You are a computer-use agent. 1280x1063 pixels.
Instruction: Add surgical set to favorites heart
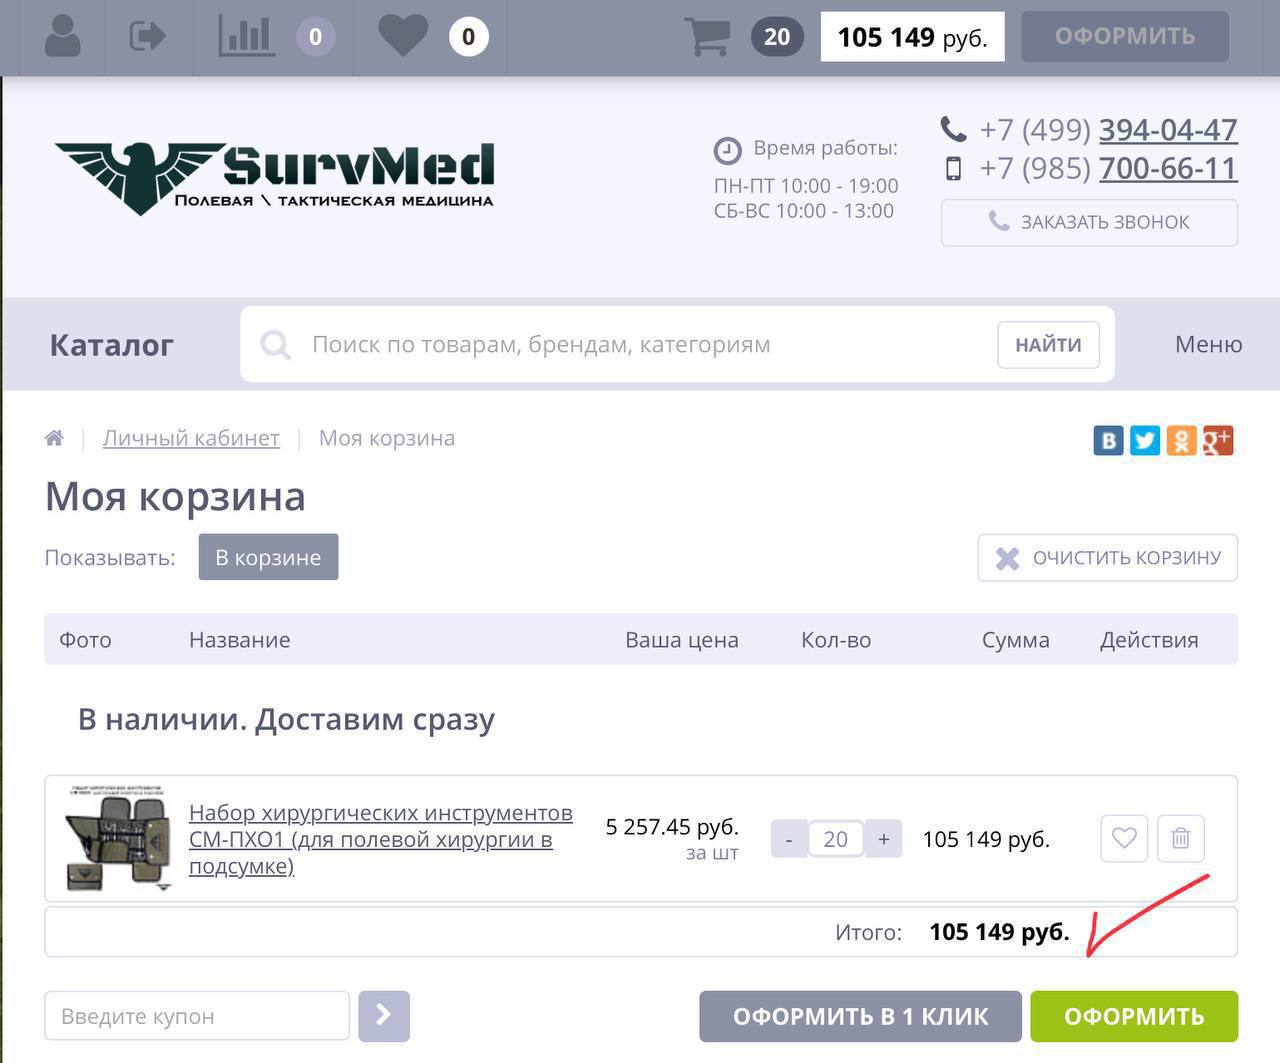point(1124,838)
